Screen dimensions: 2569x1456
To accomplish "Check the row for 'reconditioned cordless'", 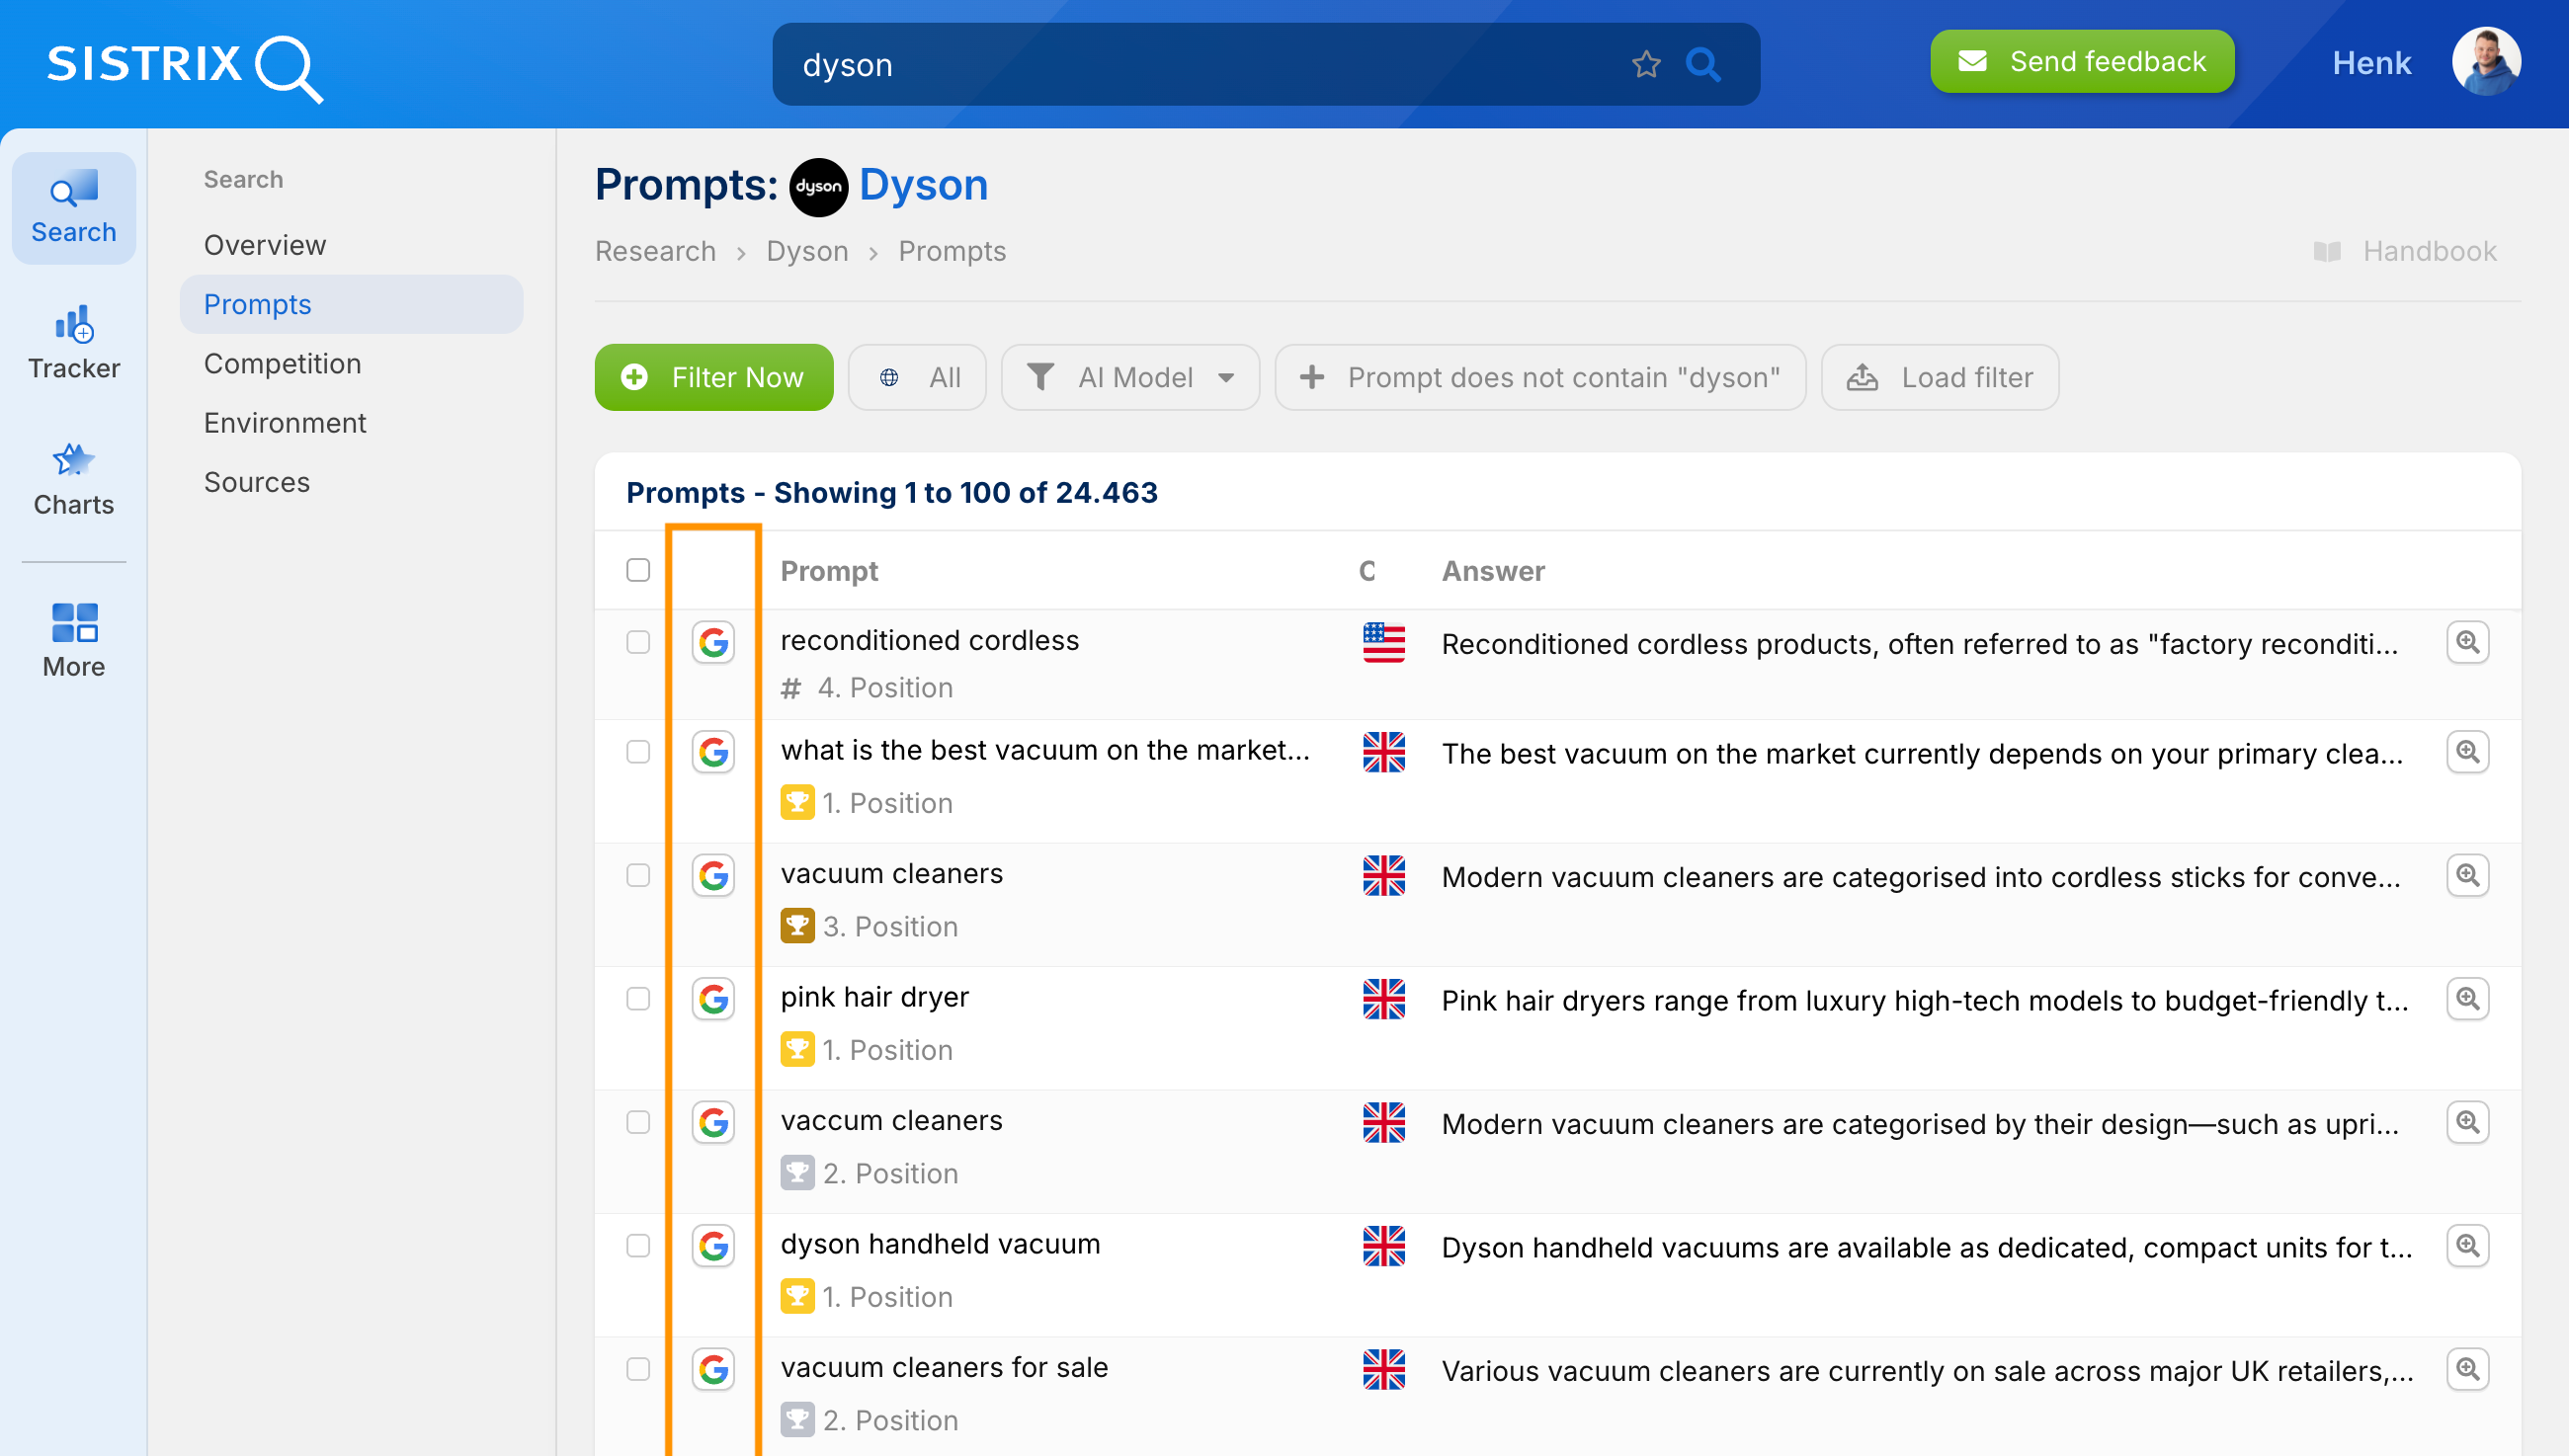I will tap(637, 643).
